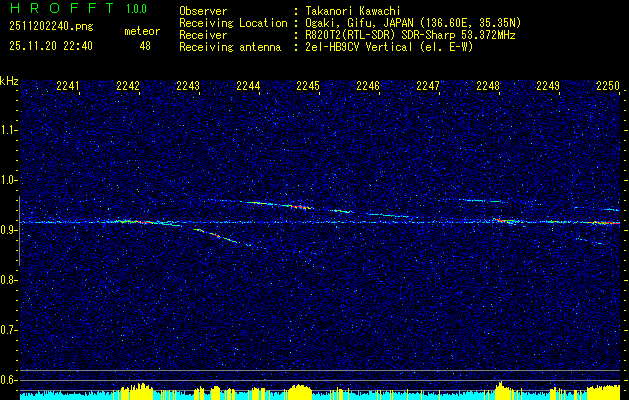This screenshot has height=400, width=629.
Task: Click the kHz axis unit label
Action: coord(9,82)
